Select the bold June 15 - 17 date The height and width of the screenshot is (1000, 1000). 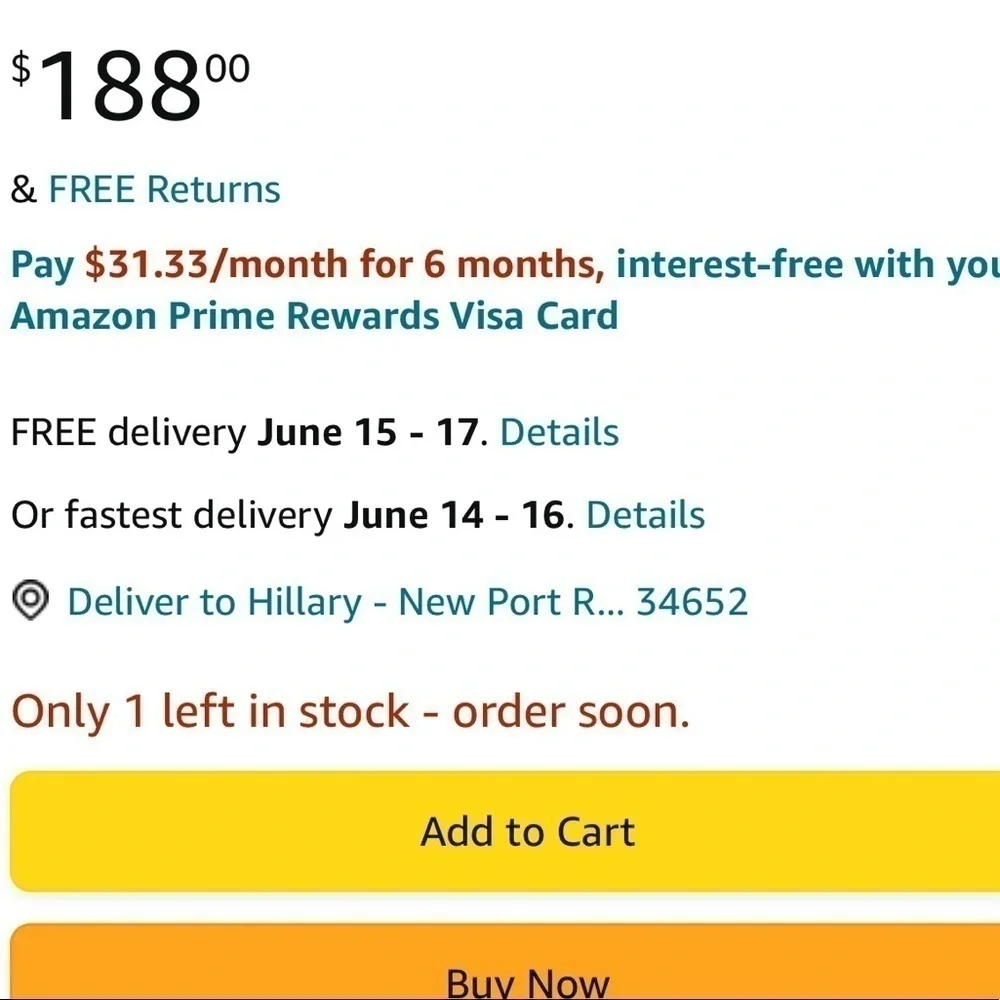tap(367, 432)
